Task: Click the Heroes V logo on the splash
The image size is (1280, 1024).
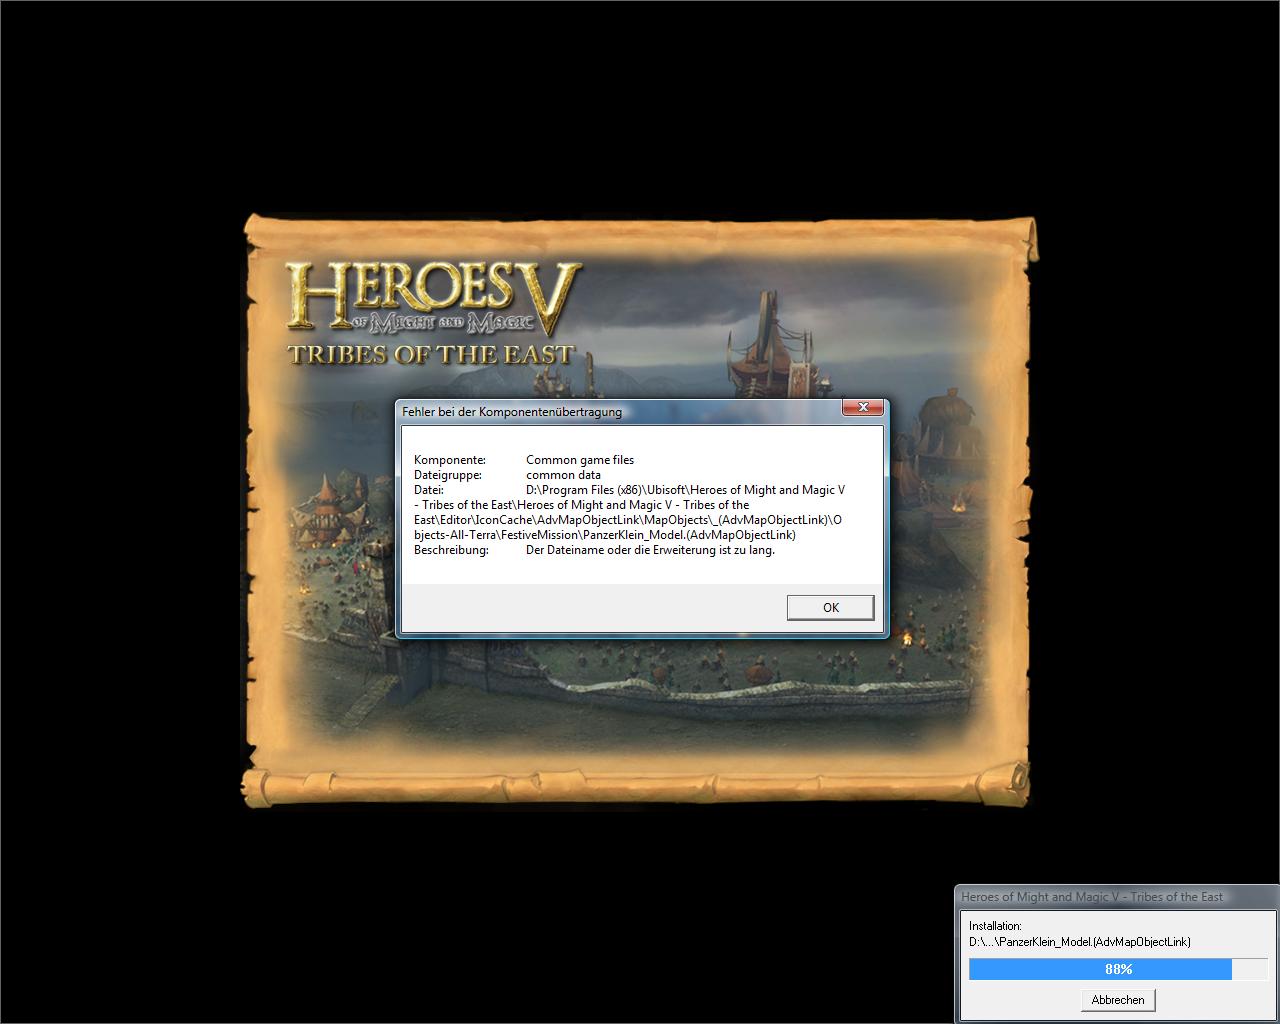Action: [433, 298]
